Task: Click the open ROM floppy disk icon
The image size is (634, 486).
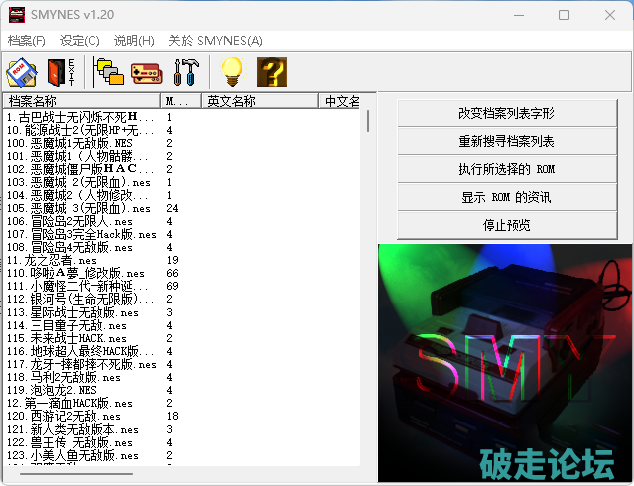Action: pos(22,71)
